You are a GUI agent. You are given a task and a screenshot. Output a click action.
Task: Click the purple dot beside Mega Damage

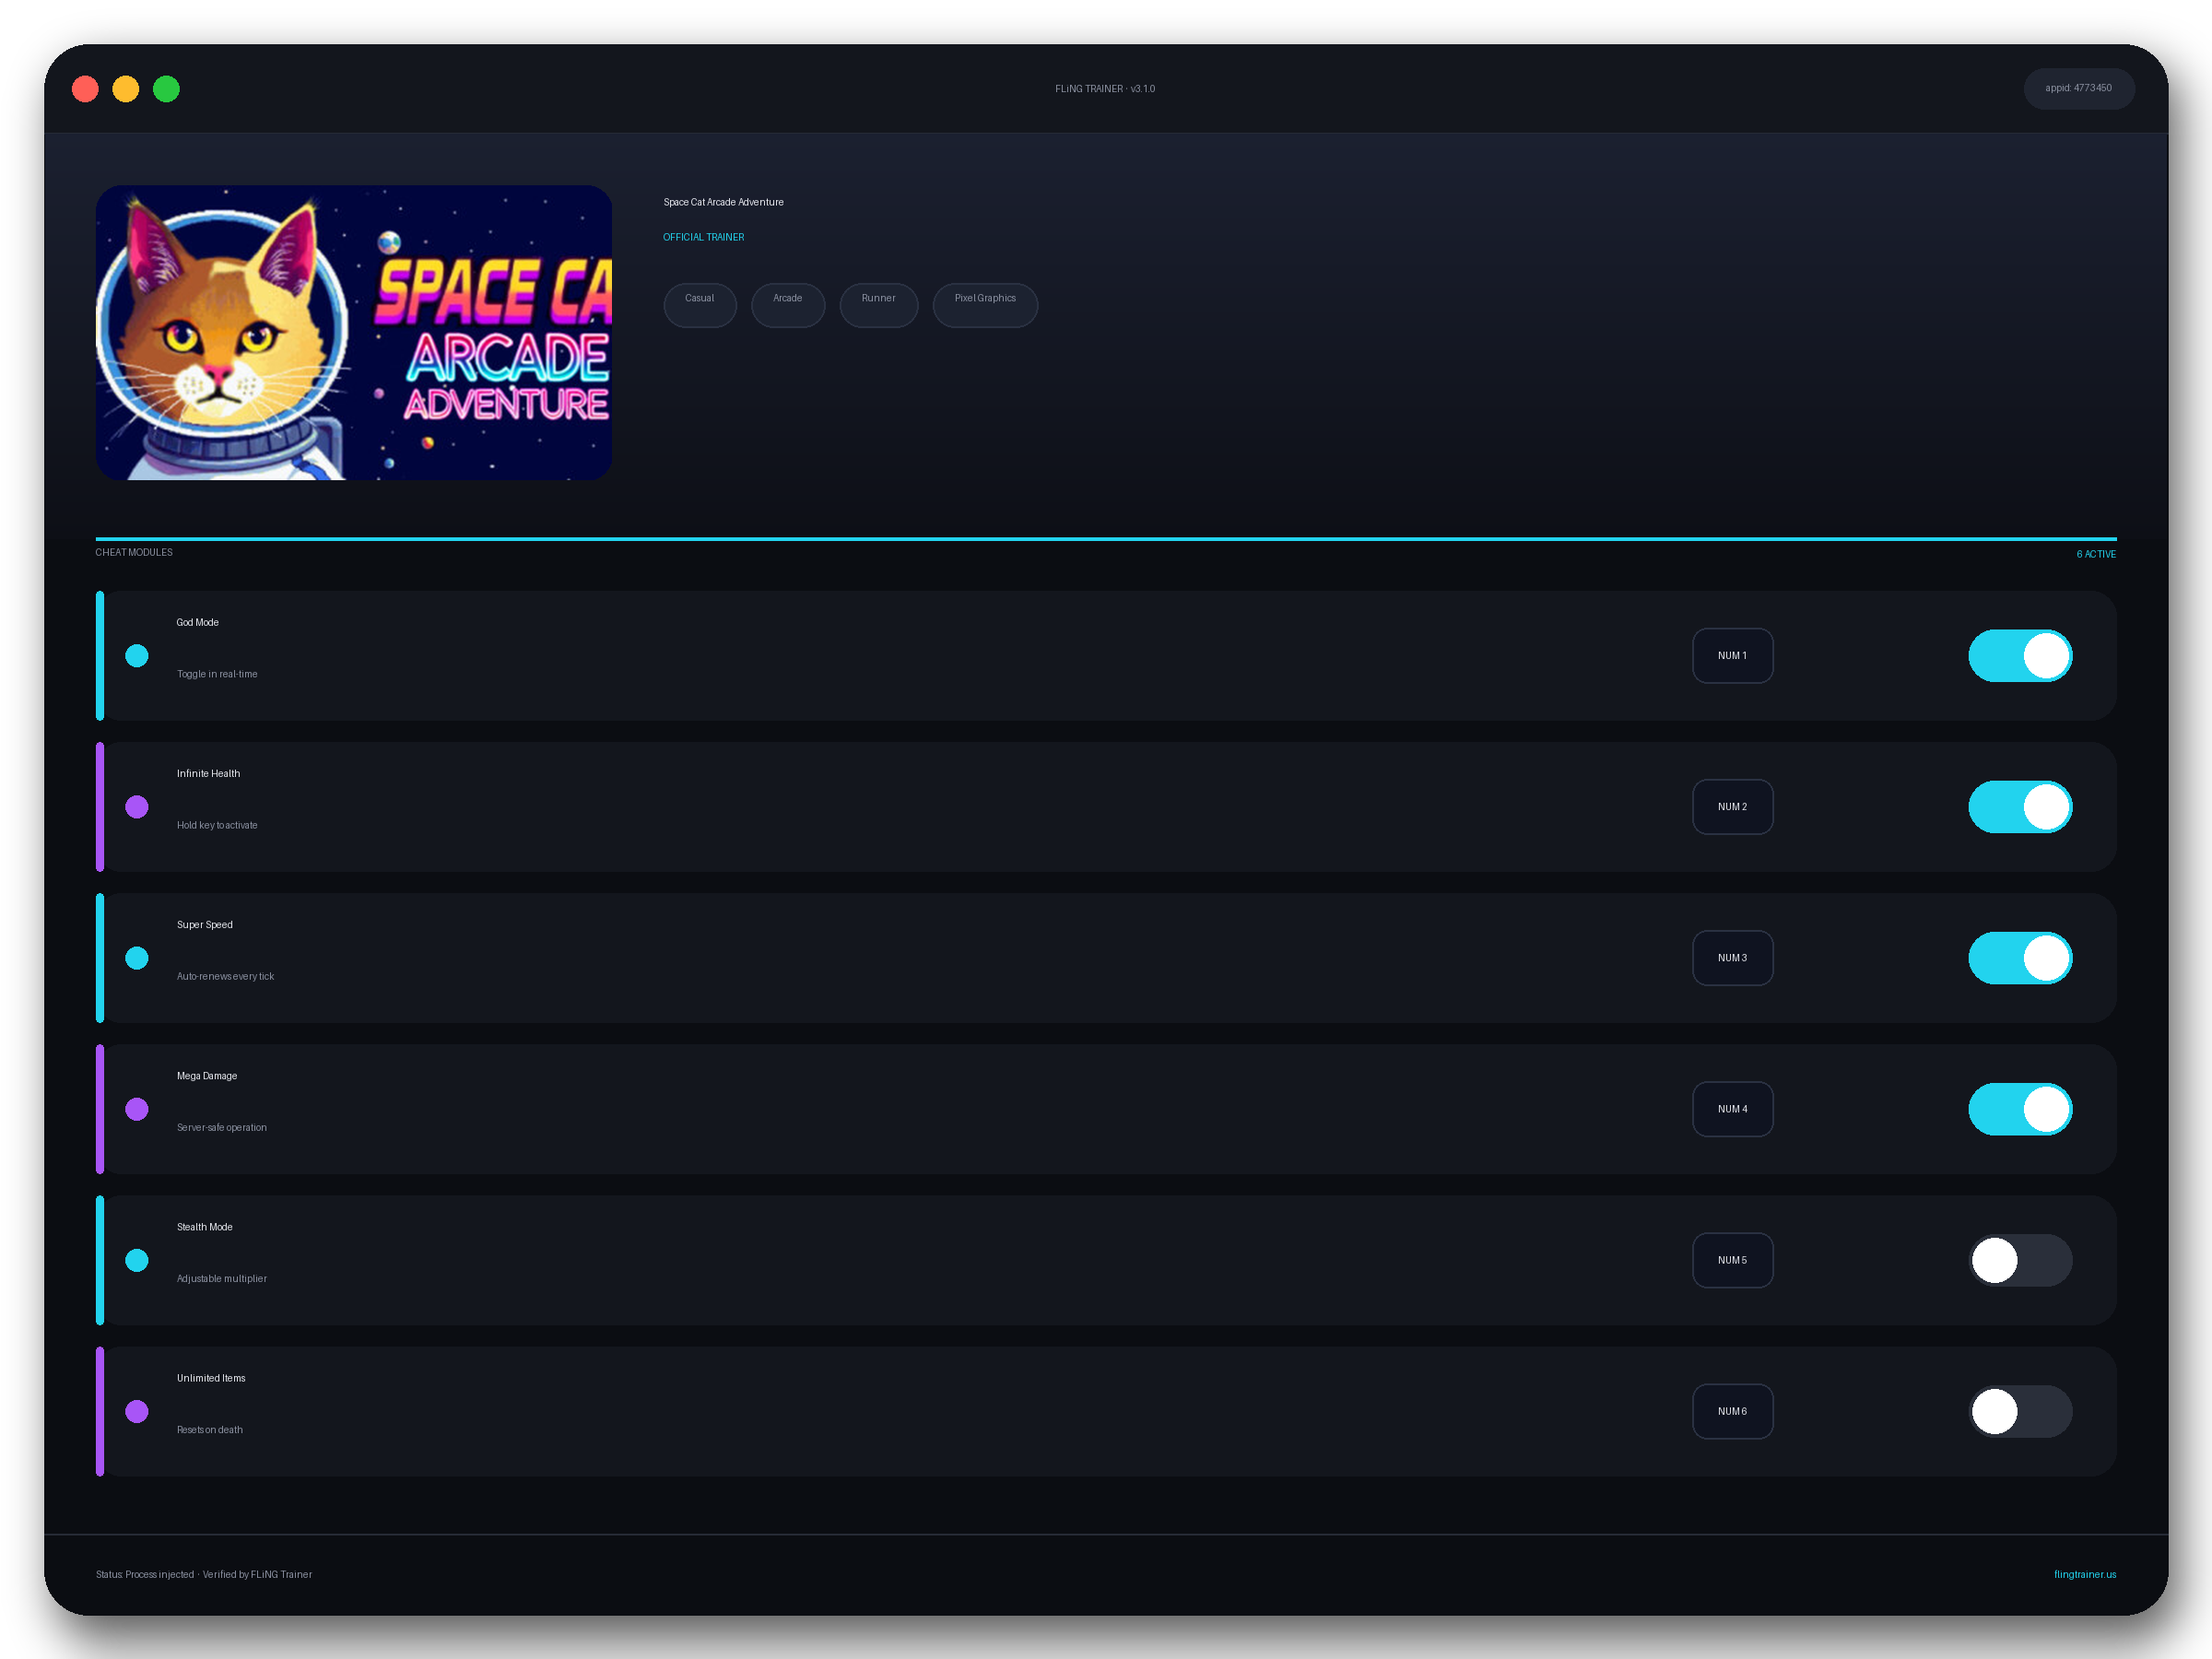click(x=137, y=1109)
